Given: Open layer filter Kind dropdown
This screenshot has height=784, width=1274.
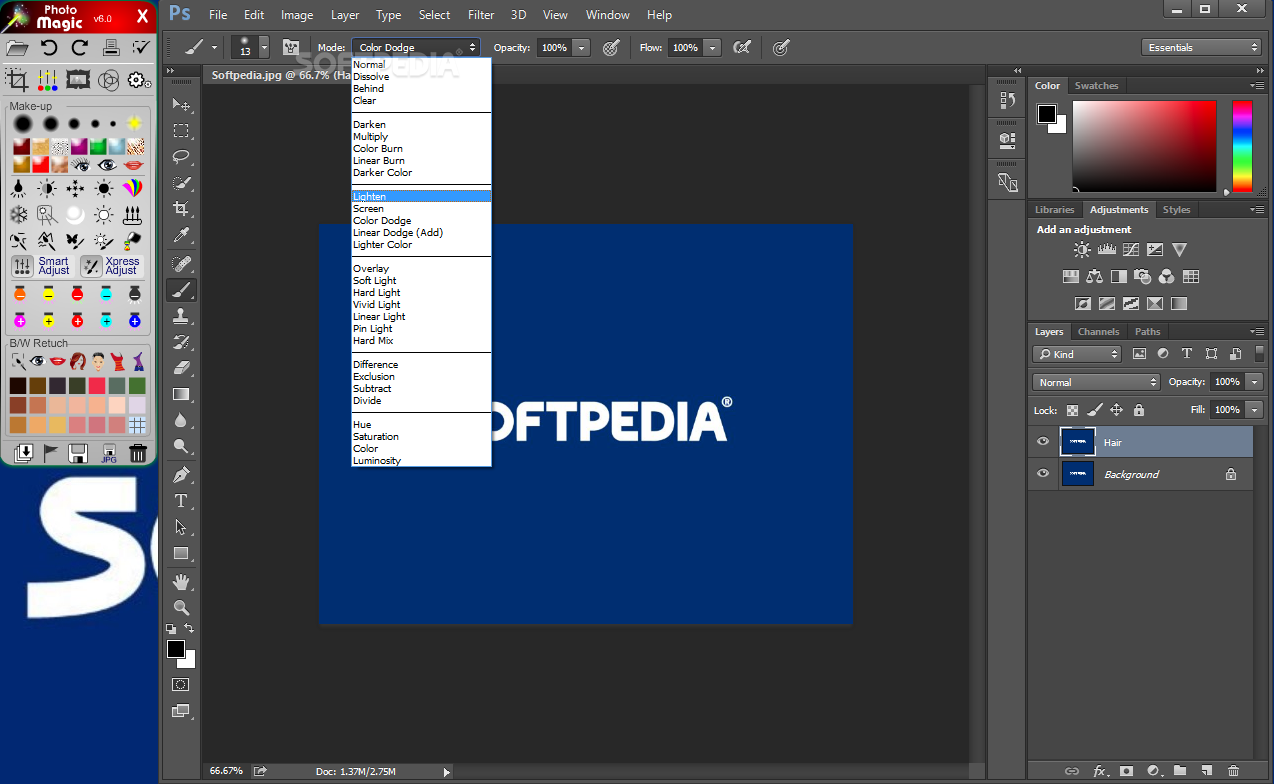Looking at the screenshot, I should coord(1077,354).
